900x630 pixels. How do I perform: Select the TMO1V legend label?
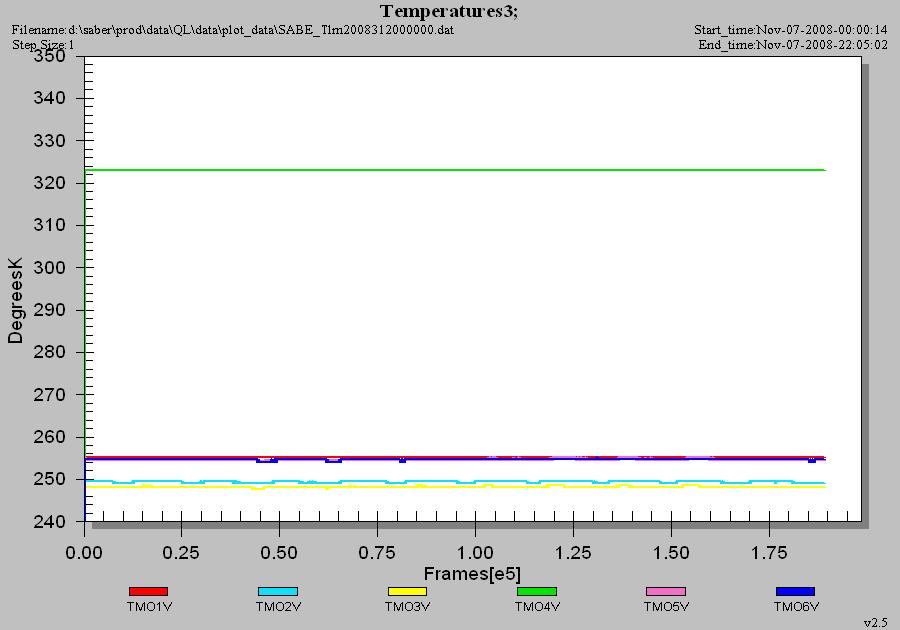pos(149,606)
